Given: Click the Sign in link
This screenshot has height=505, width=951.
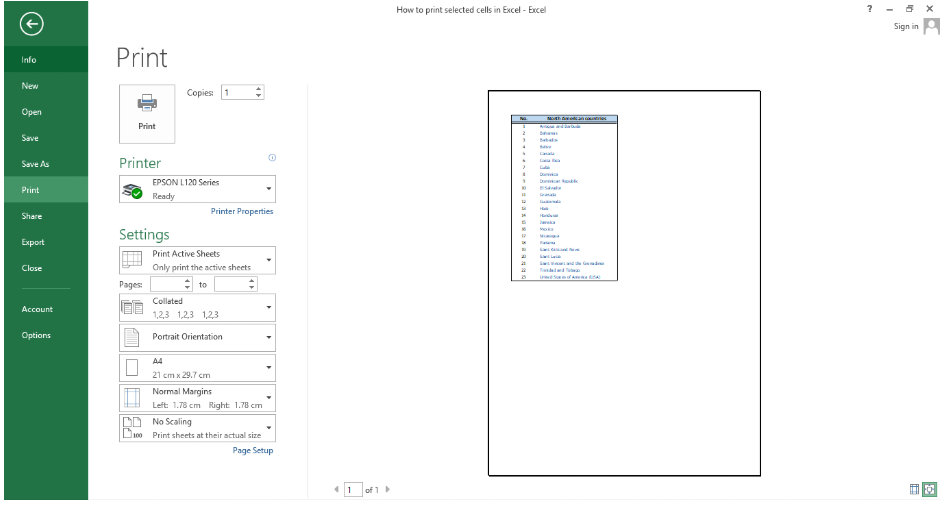Looking at the screenshot, I should click(x=906, y=26).
